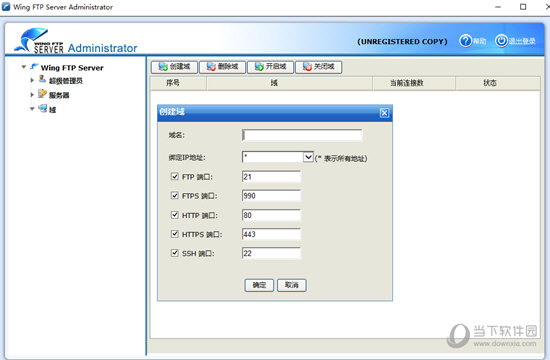Click the (UNREGISTERED COPY) text

click(x=402, y=41)
